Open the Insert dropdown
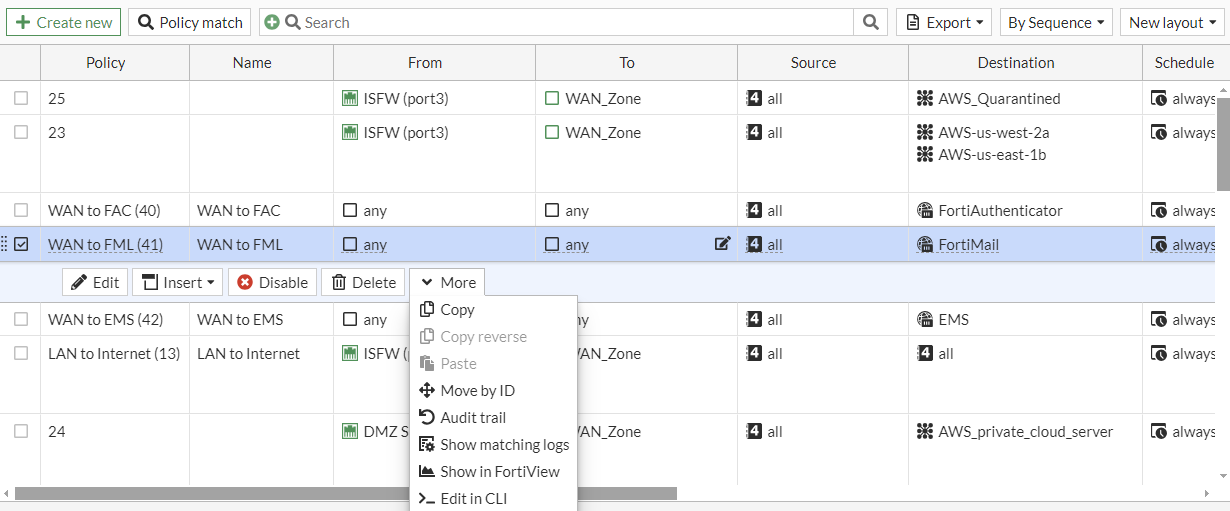 [x=177, y=282]
